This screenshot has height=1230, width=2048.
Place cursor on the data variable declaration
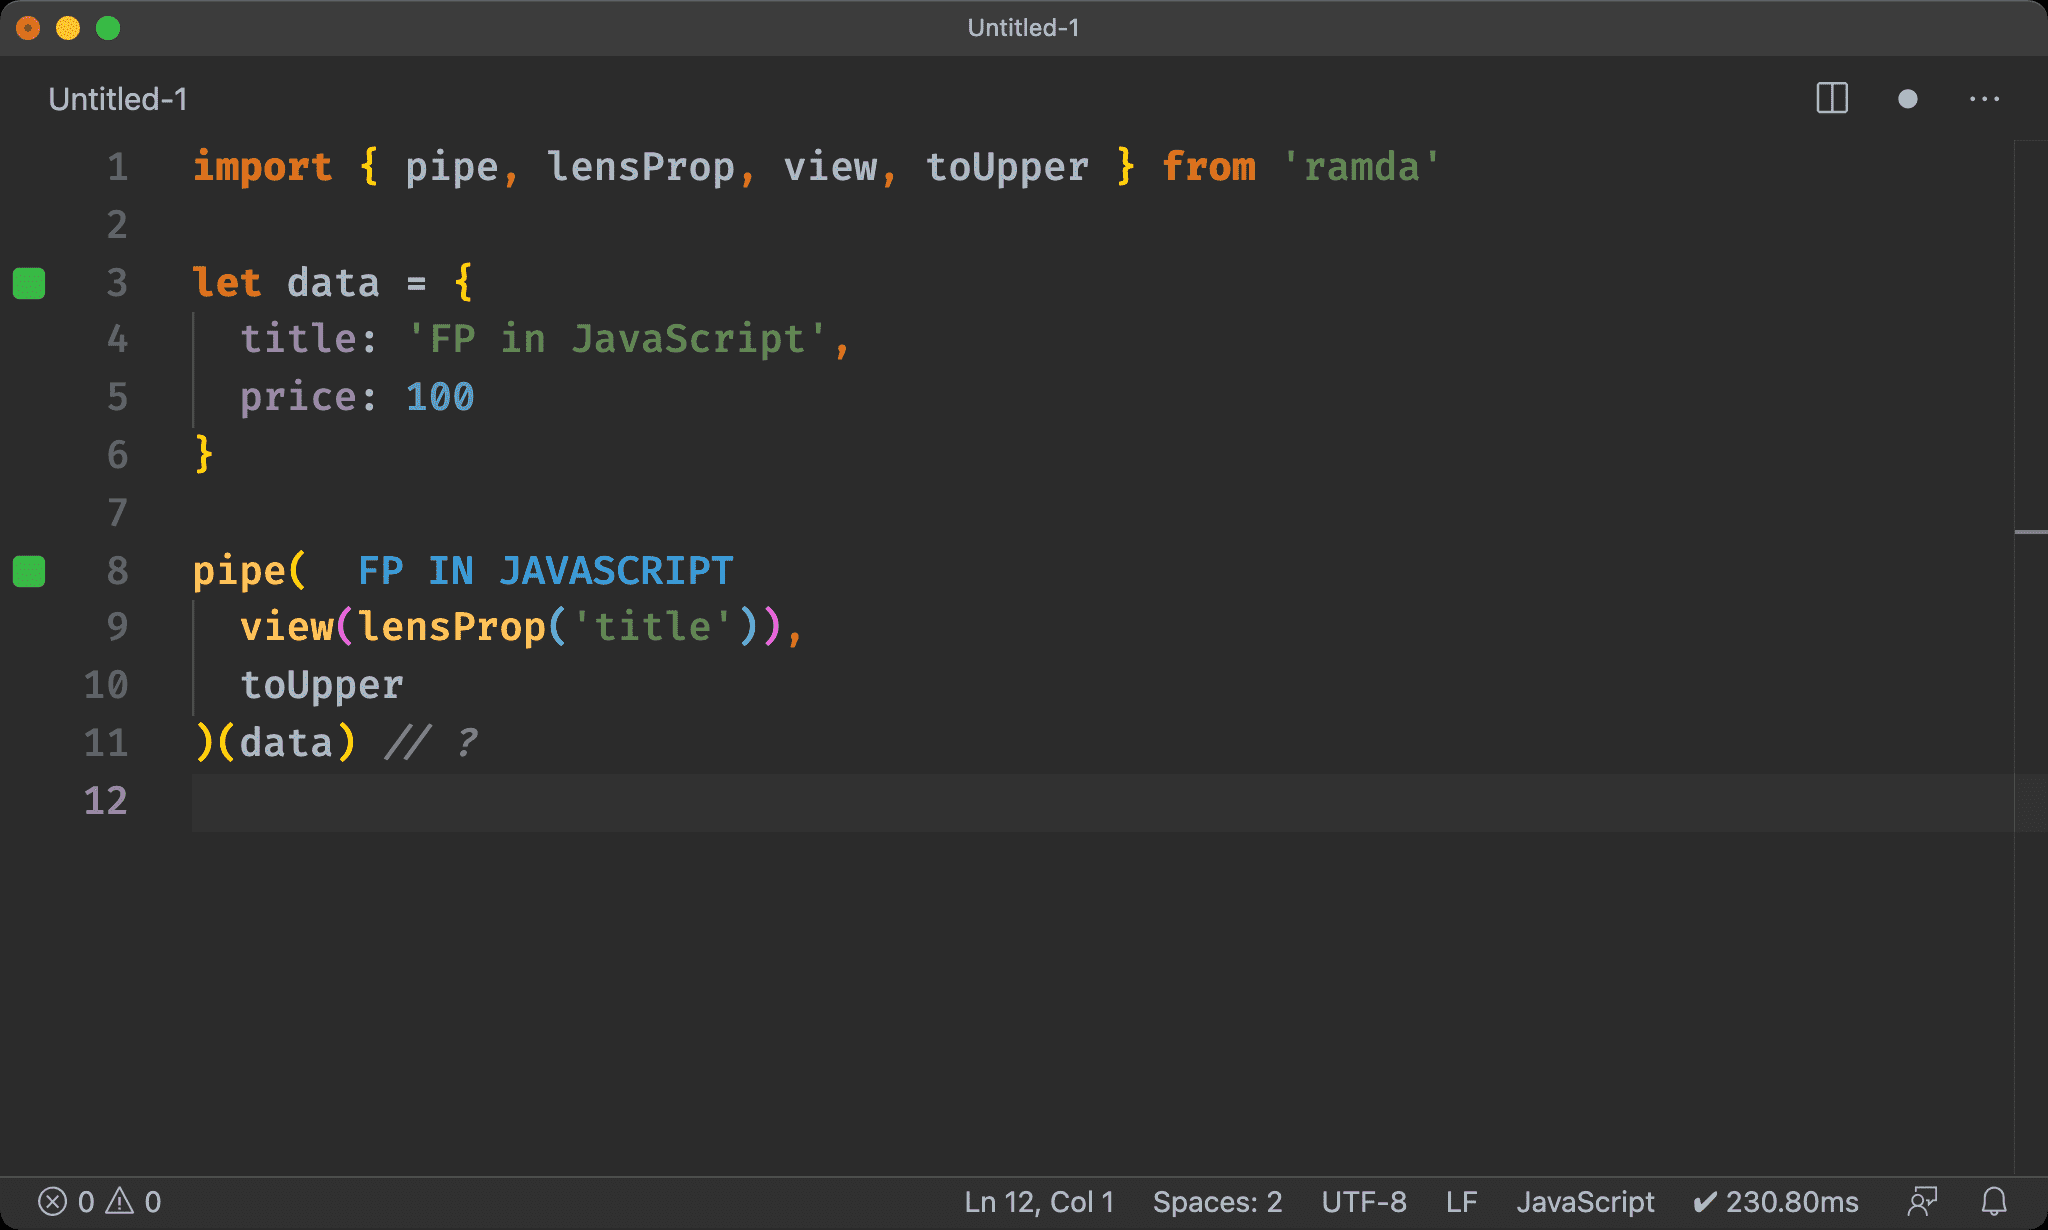point(333,283)
